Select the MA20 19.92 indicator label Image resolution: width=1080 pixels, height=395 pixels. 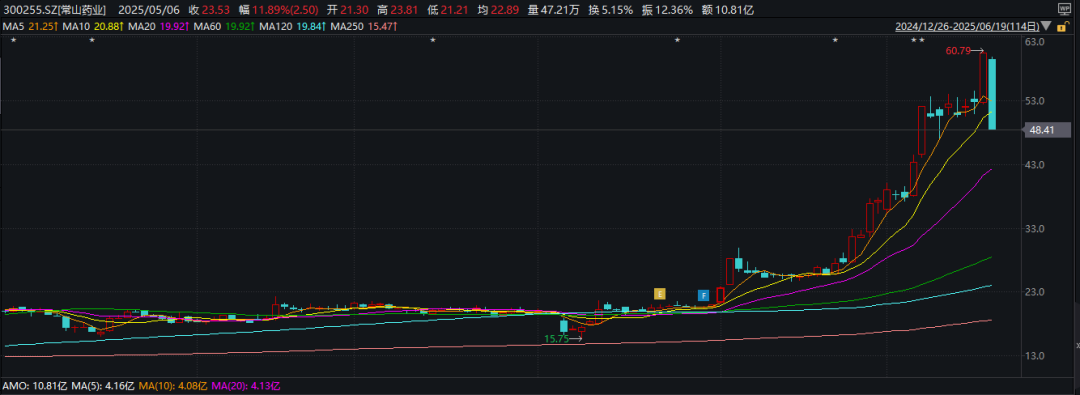[158, 27]
